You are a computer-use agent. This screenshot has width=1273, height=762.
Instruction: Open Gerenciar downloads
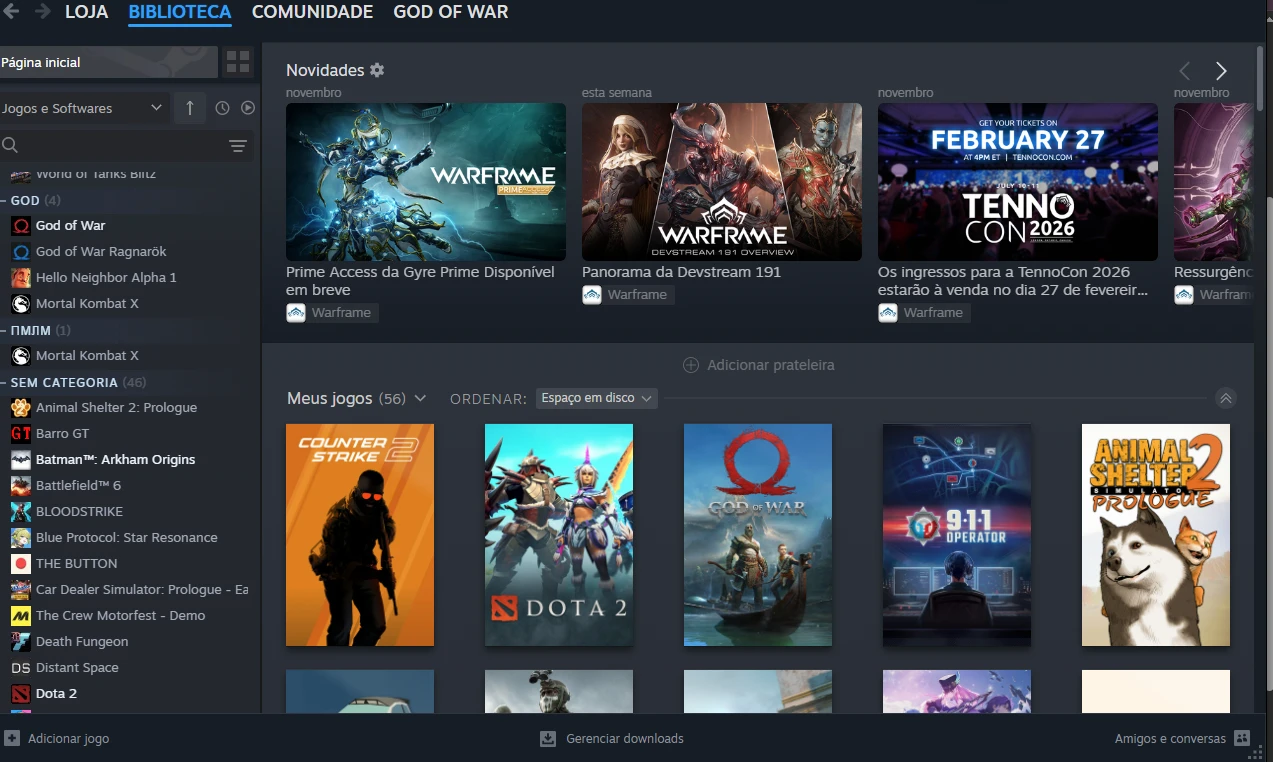[612, 739]
